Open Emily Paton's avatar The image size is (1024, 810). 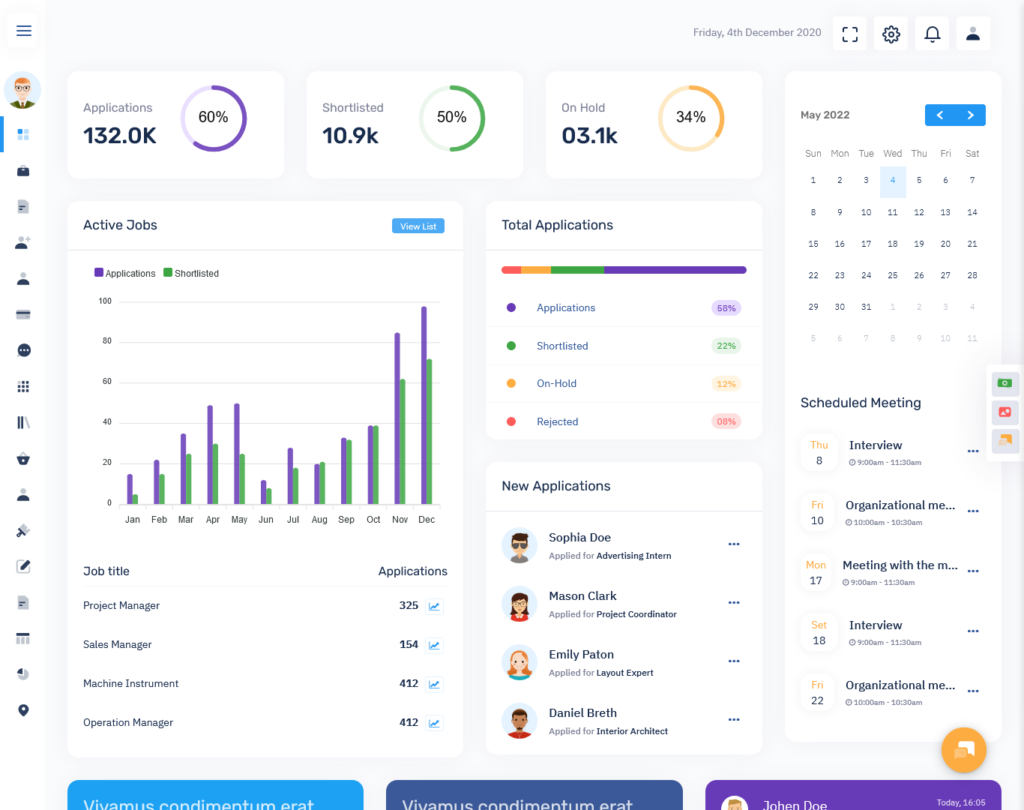click(519, 662)
